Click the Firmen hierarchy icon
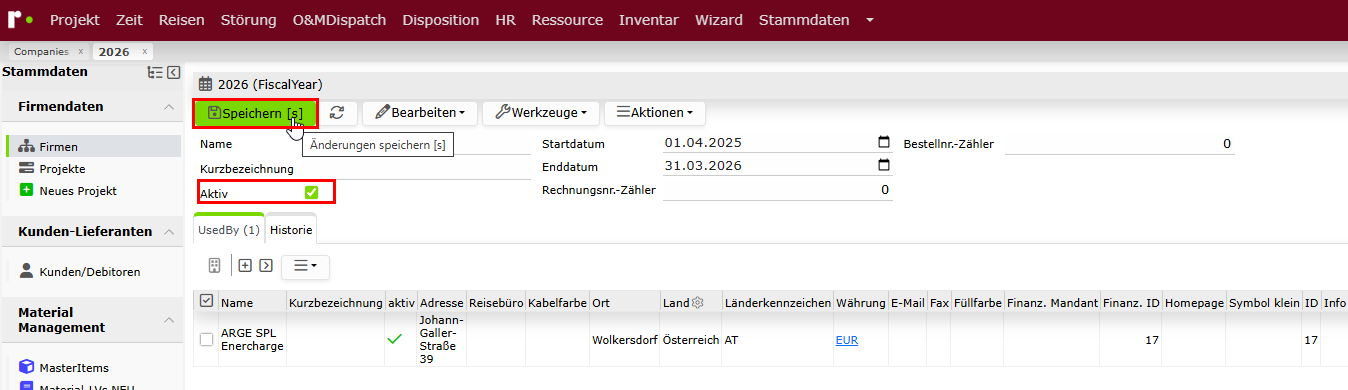Viewport: 1348px width, 390px height. point(27,147)
